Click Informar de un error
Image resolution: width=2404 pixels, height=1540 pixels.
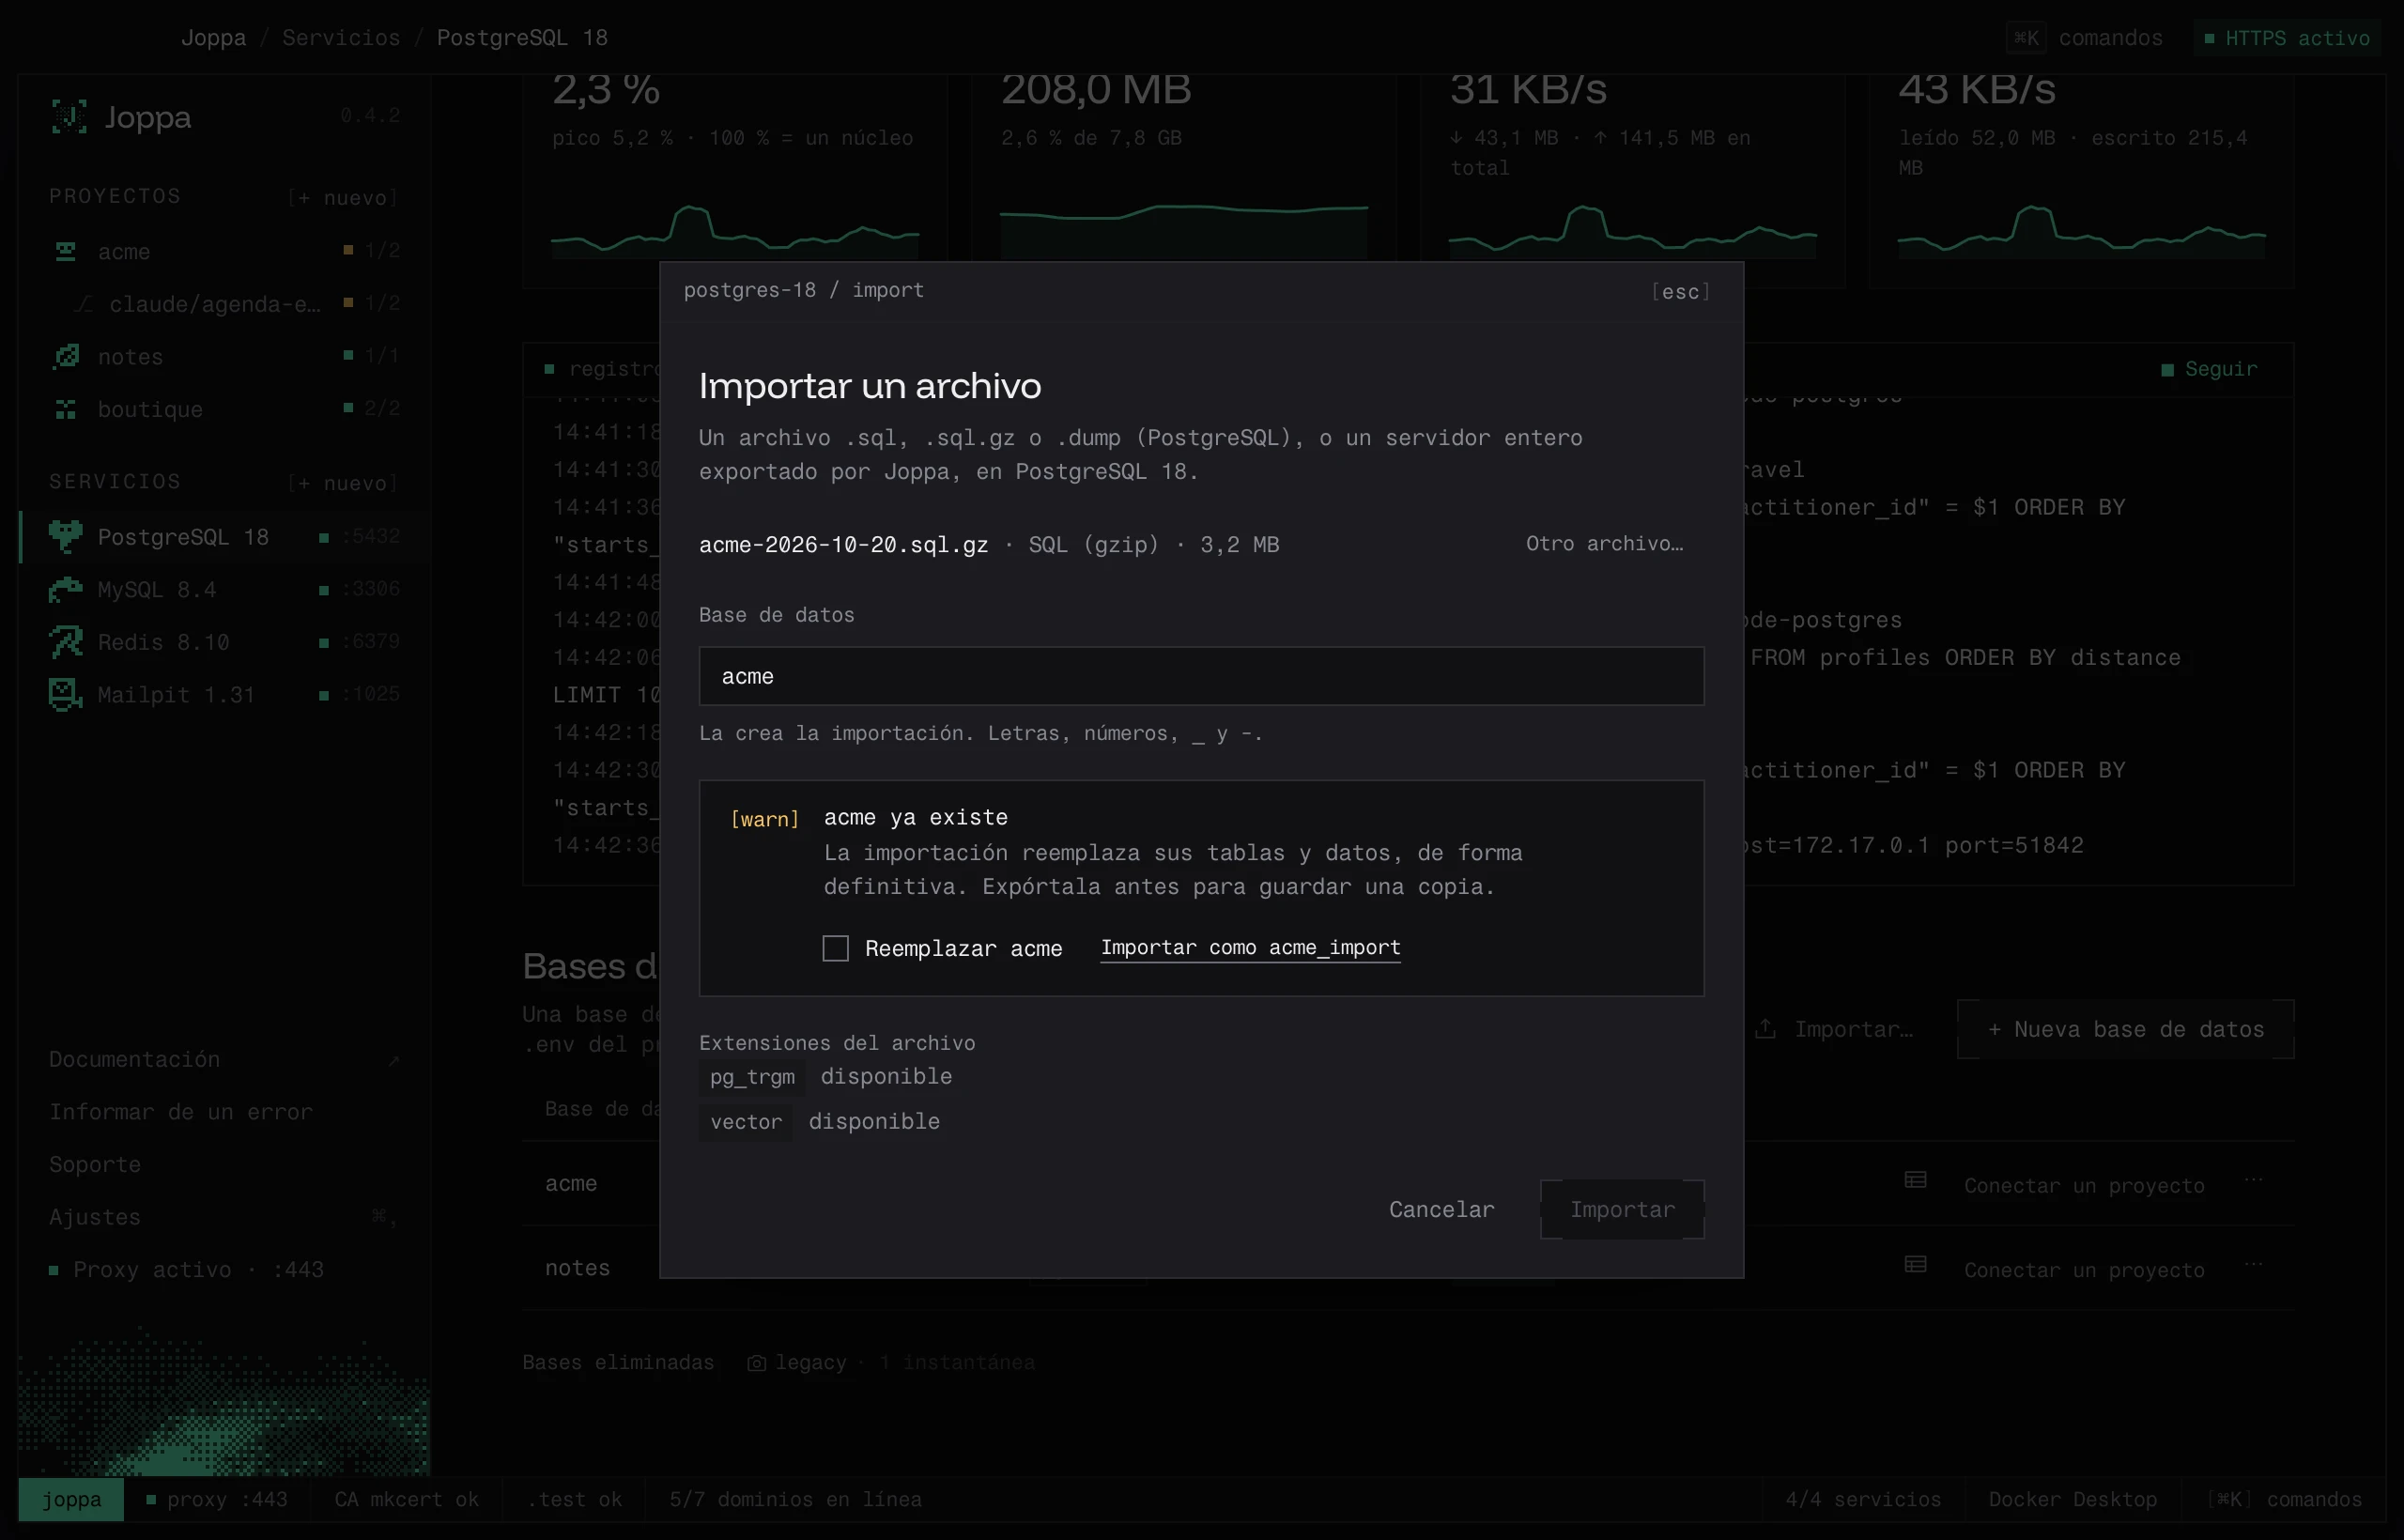[181, 1112]
